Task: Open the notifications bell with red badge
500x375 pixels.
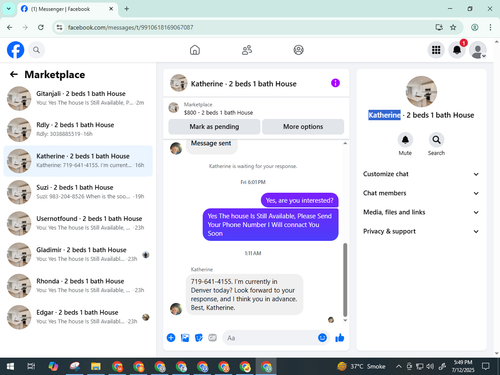Action: [457, 50]
